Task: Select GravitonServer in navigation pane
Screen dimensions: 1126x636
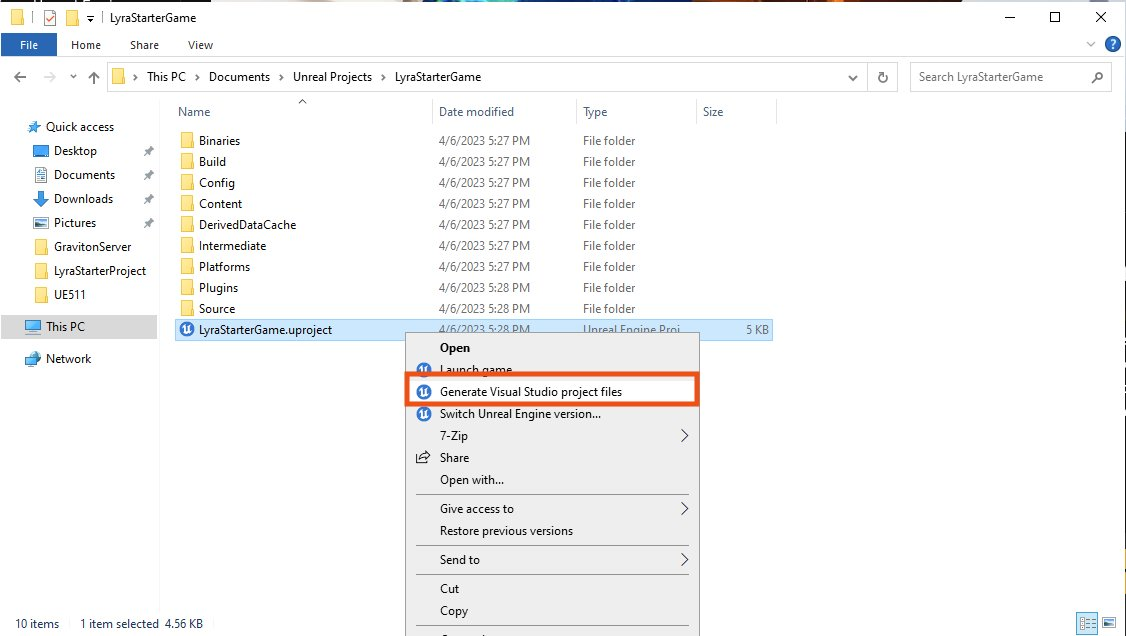Action: (x=93, y=247)
